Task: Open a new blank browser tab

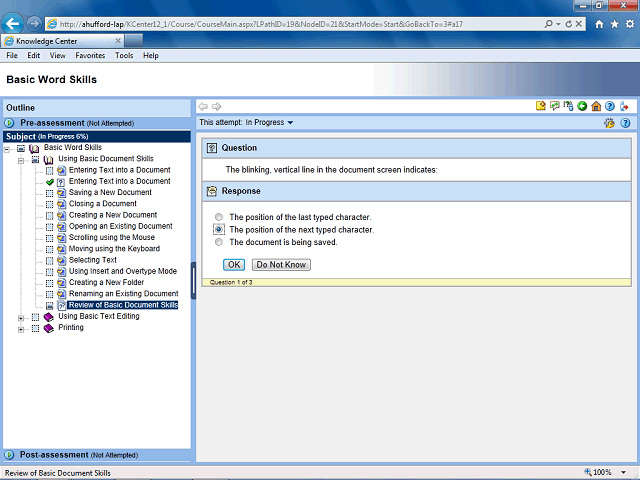Action: [133, 41]
